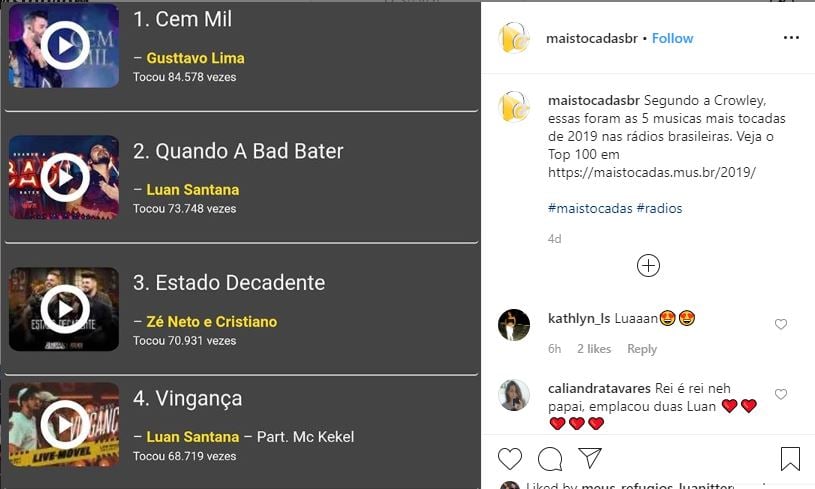Viewport: 815px width, 489px height.
Task: Share post with paper plane icon
Action: 590,459
